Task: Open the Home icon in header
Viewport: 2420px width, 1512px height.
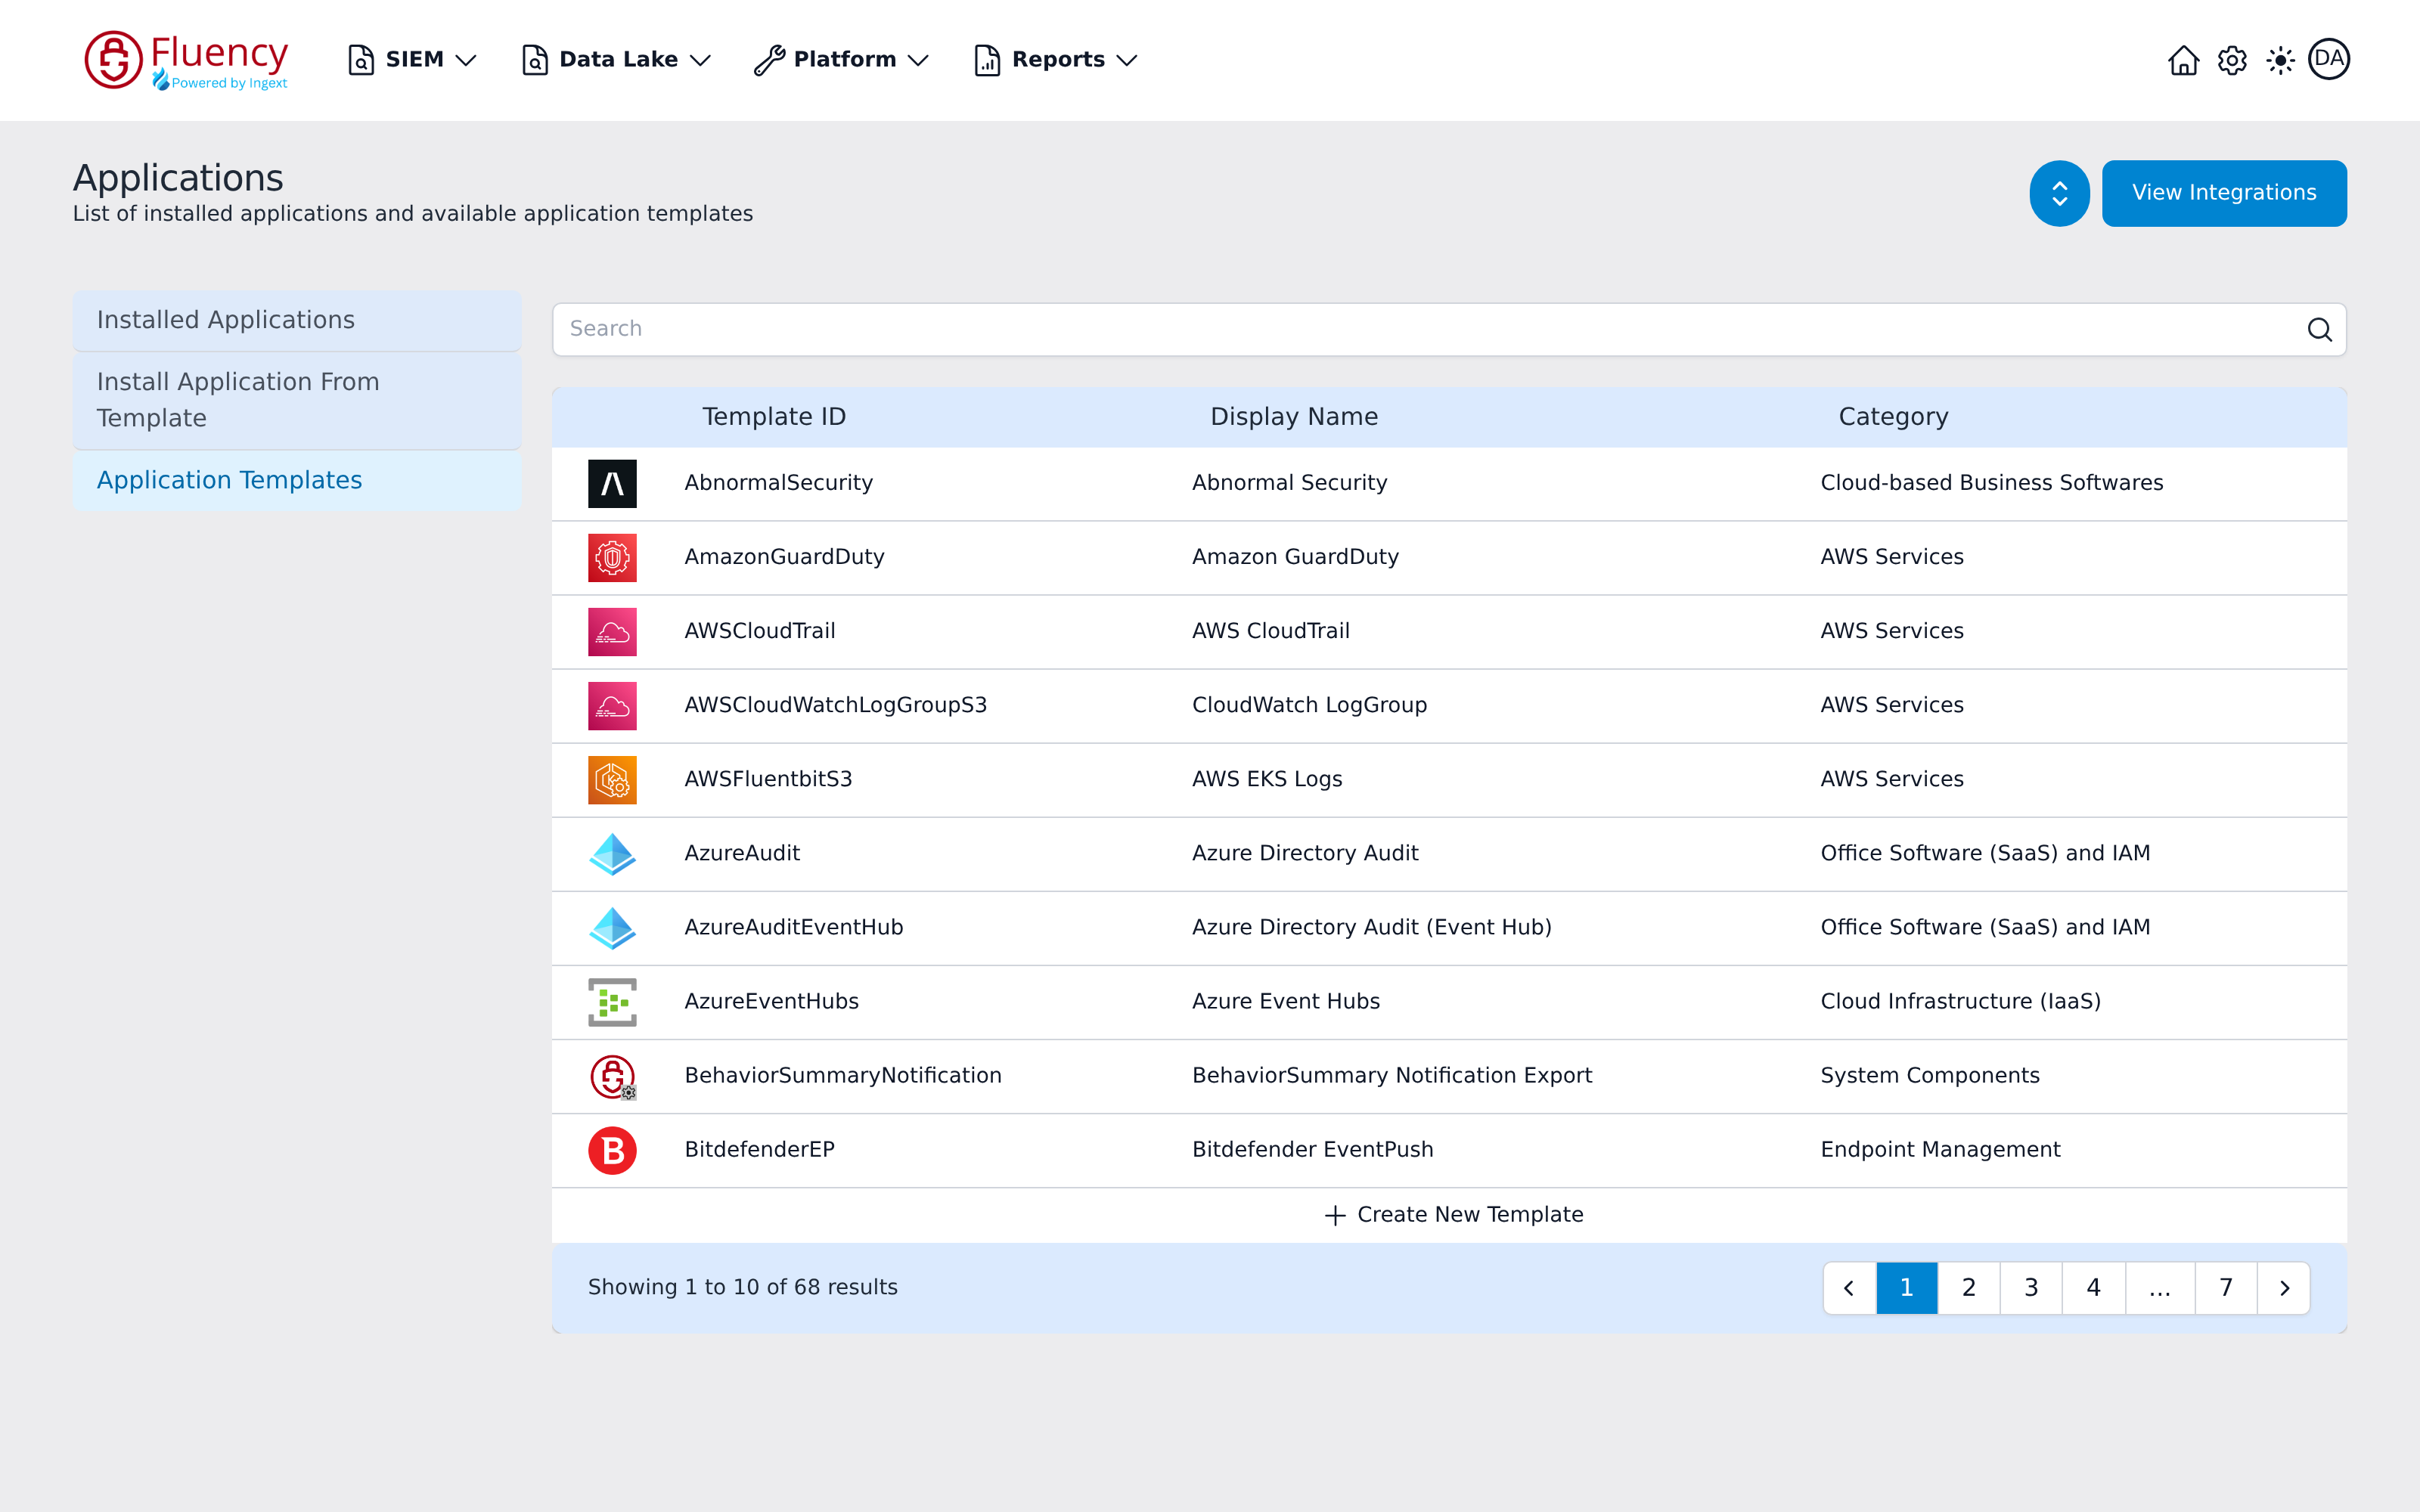Action: [x=2183, y=60]
